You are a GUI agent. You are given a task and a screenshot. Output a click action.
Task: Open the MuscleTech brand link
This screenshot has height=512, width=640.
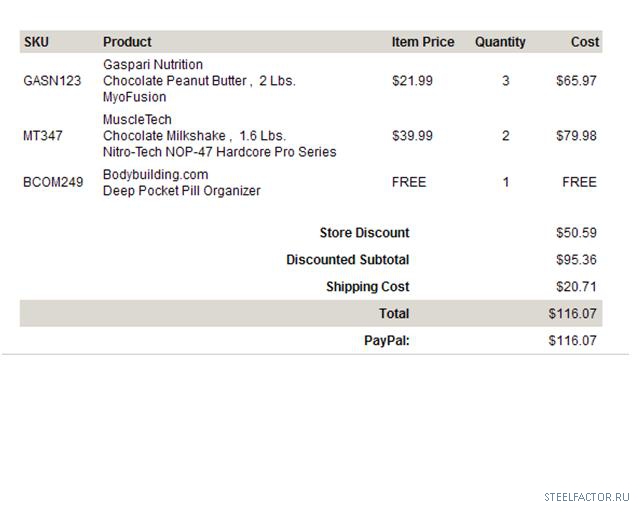137,120
